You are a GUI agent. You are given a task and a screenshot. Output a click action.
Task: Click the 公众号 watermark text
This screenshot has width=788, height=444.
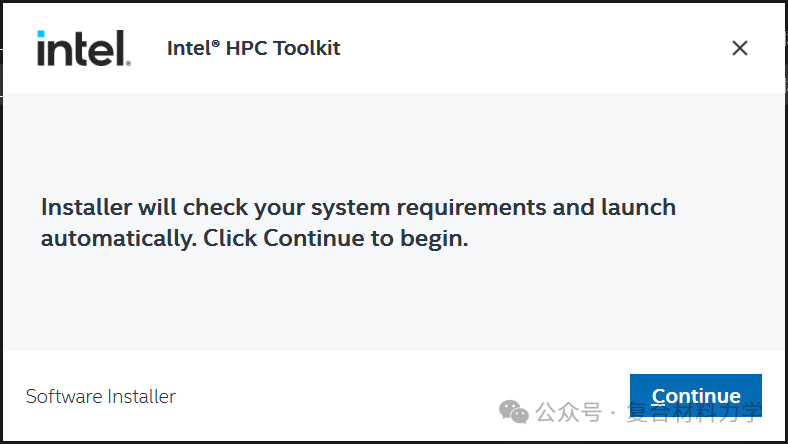coord(568,412)
